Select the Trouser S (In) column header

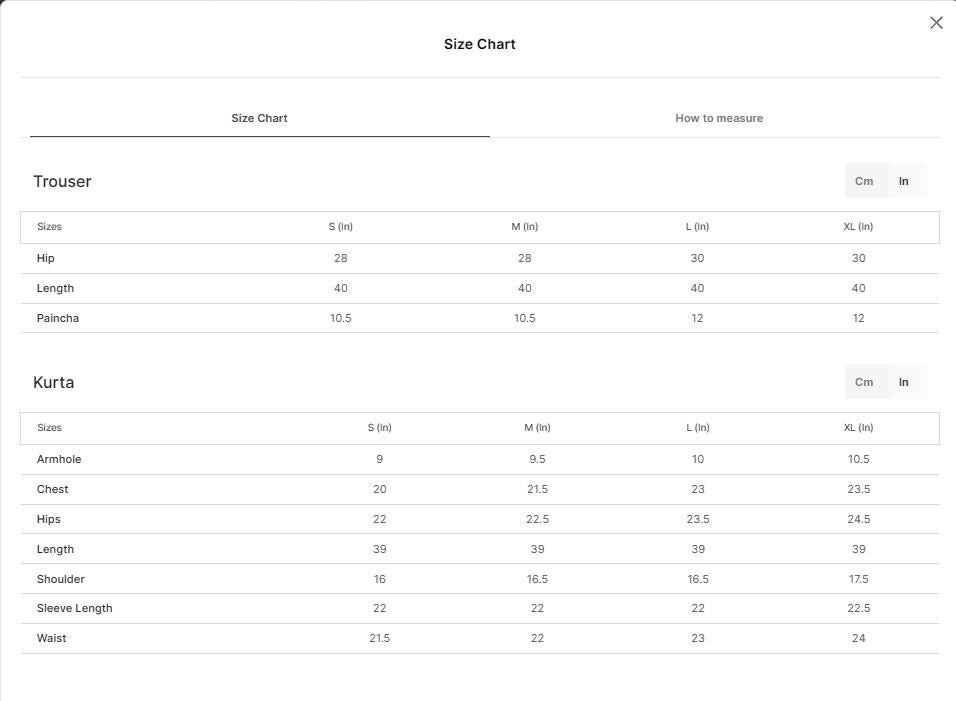click(x=341, y=227)
